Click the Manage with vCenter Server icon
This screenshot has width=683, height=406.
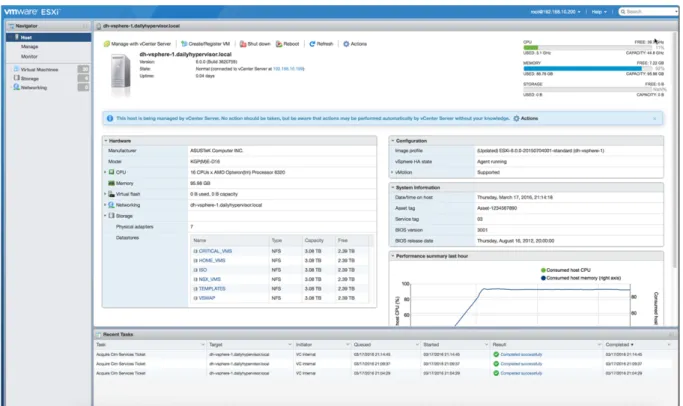tap(107, 44)
